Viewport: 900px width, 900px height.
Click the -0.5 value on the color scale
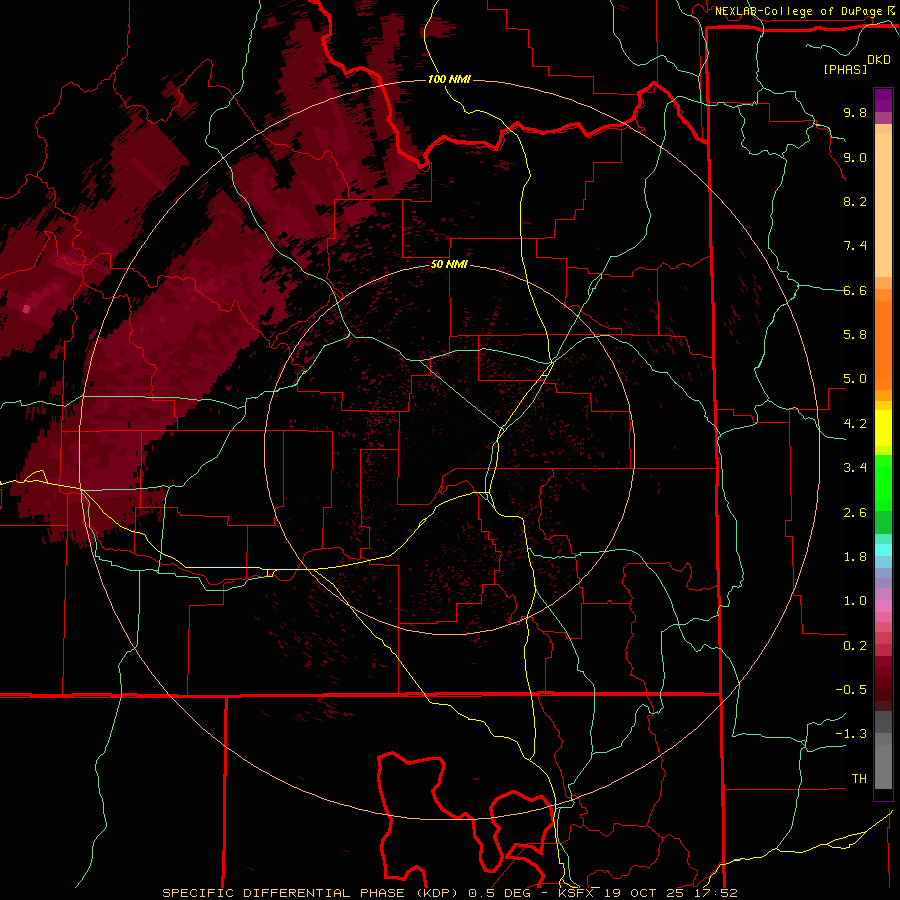pyautogui.click(x=851, y=690)
